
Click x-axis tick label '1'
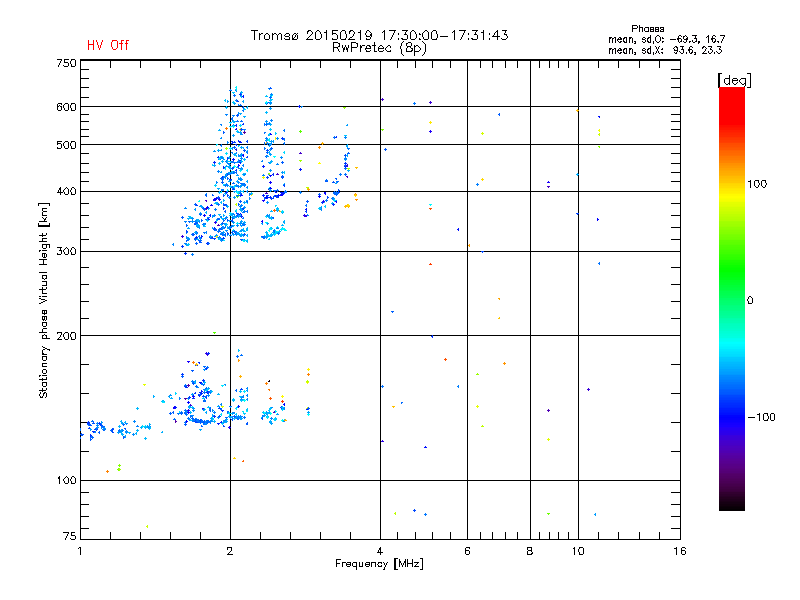click(80, 551)
